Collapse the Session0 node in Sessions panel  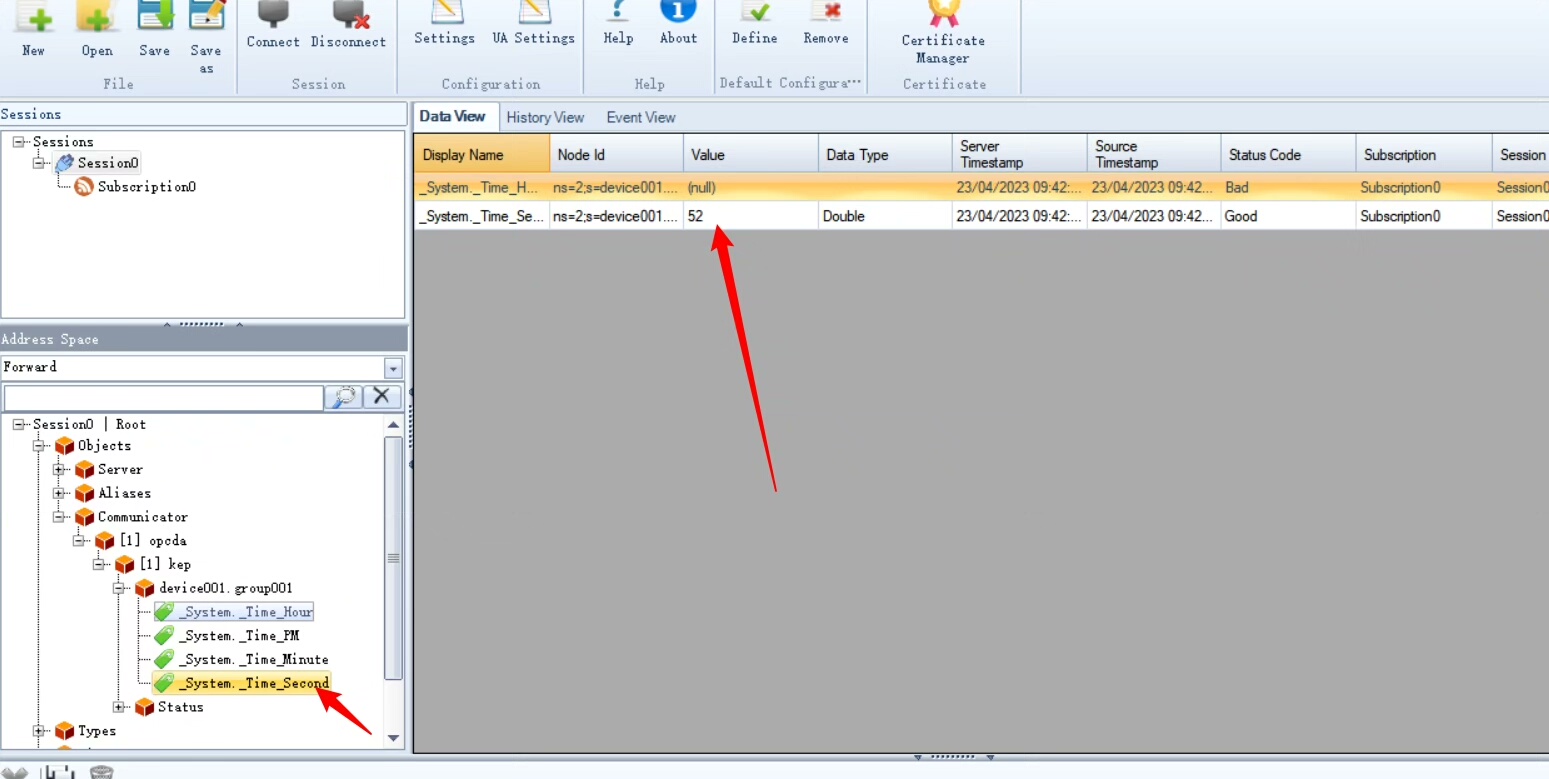(x=39, y=162)
